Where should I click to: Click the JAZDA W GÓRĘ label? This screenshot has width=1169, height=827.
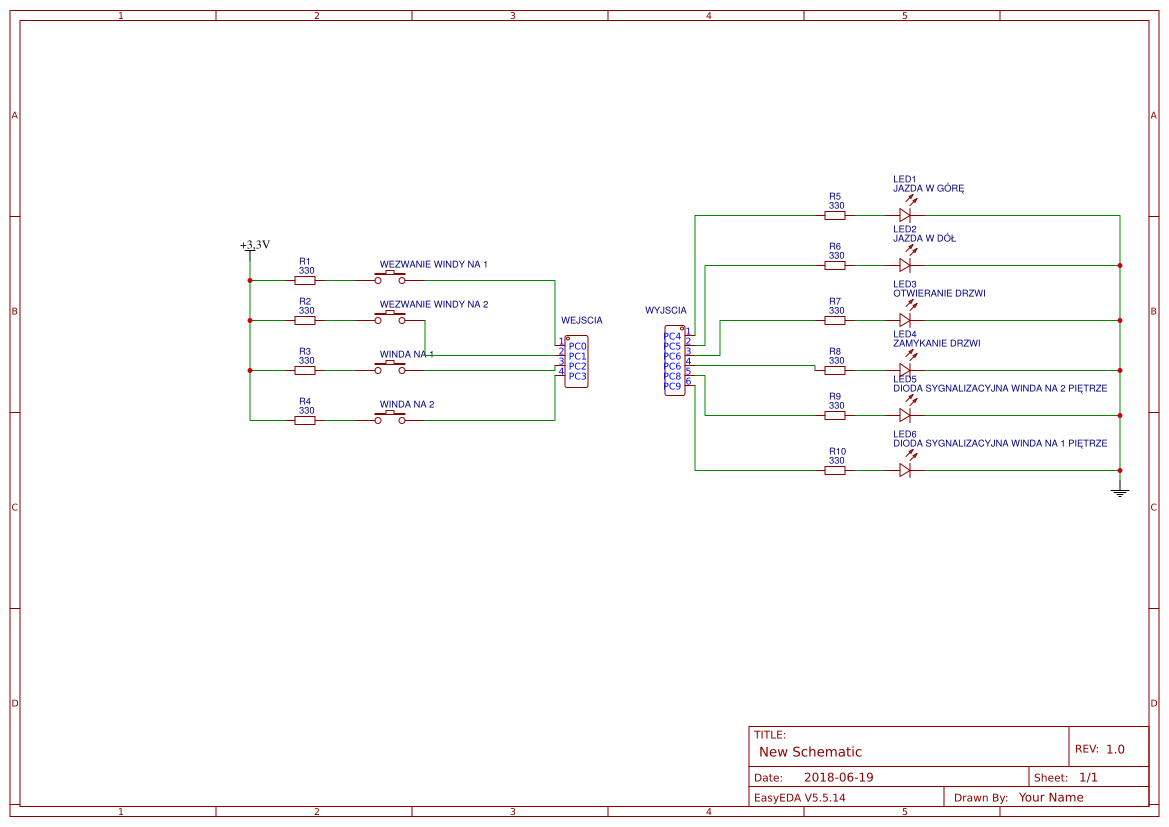(x=929, y=189)
